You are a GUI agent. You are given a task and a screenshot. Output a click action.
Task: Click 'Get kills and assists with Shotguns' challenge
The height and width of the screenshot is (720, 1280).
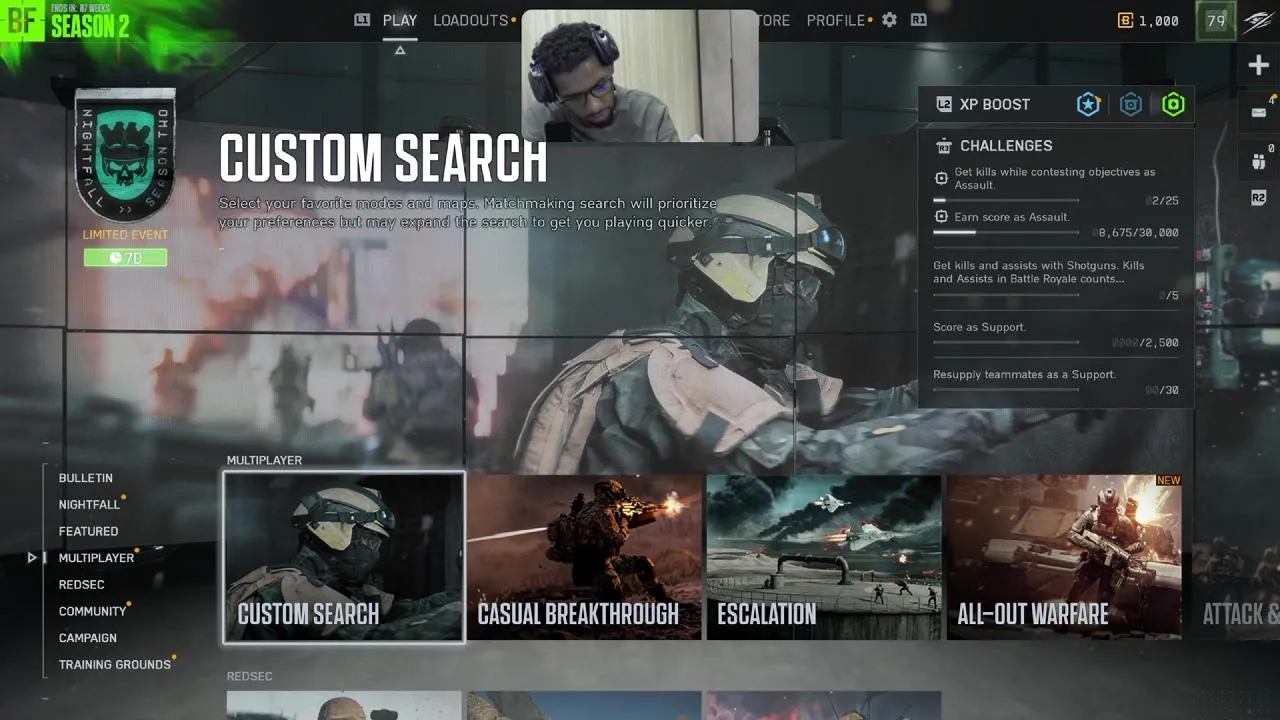click(x=1039, y=272)
